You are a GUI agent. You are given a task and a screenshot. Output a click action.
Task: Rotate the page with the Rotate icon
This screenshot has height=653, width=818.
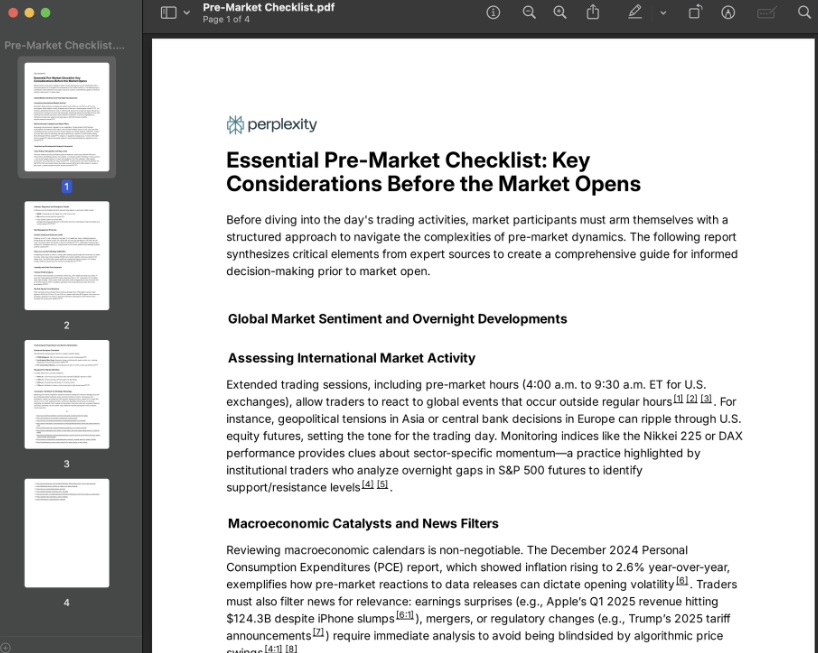point(695,12)
